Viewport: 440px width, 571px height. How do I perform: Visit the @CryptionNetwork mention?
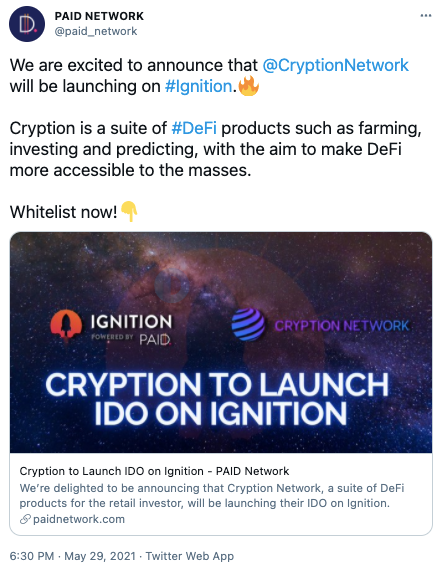pyautogui.click(x=335, y=66)
